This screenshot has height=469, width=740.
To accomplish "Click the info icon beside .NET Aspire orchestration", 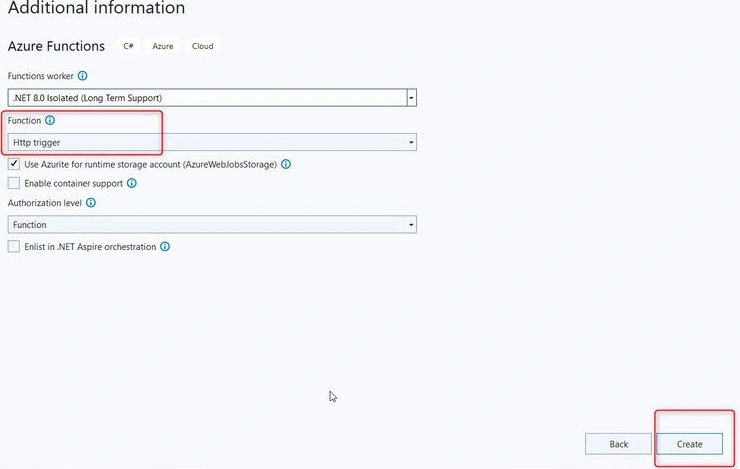I will pos(165,247).
